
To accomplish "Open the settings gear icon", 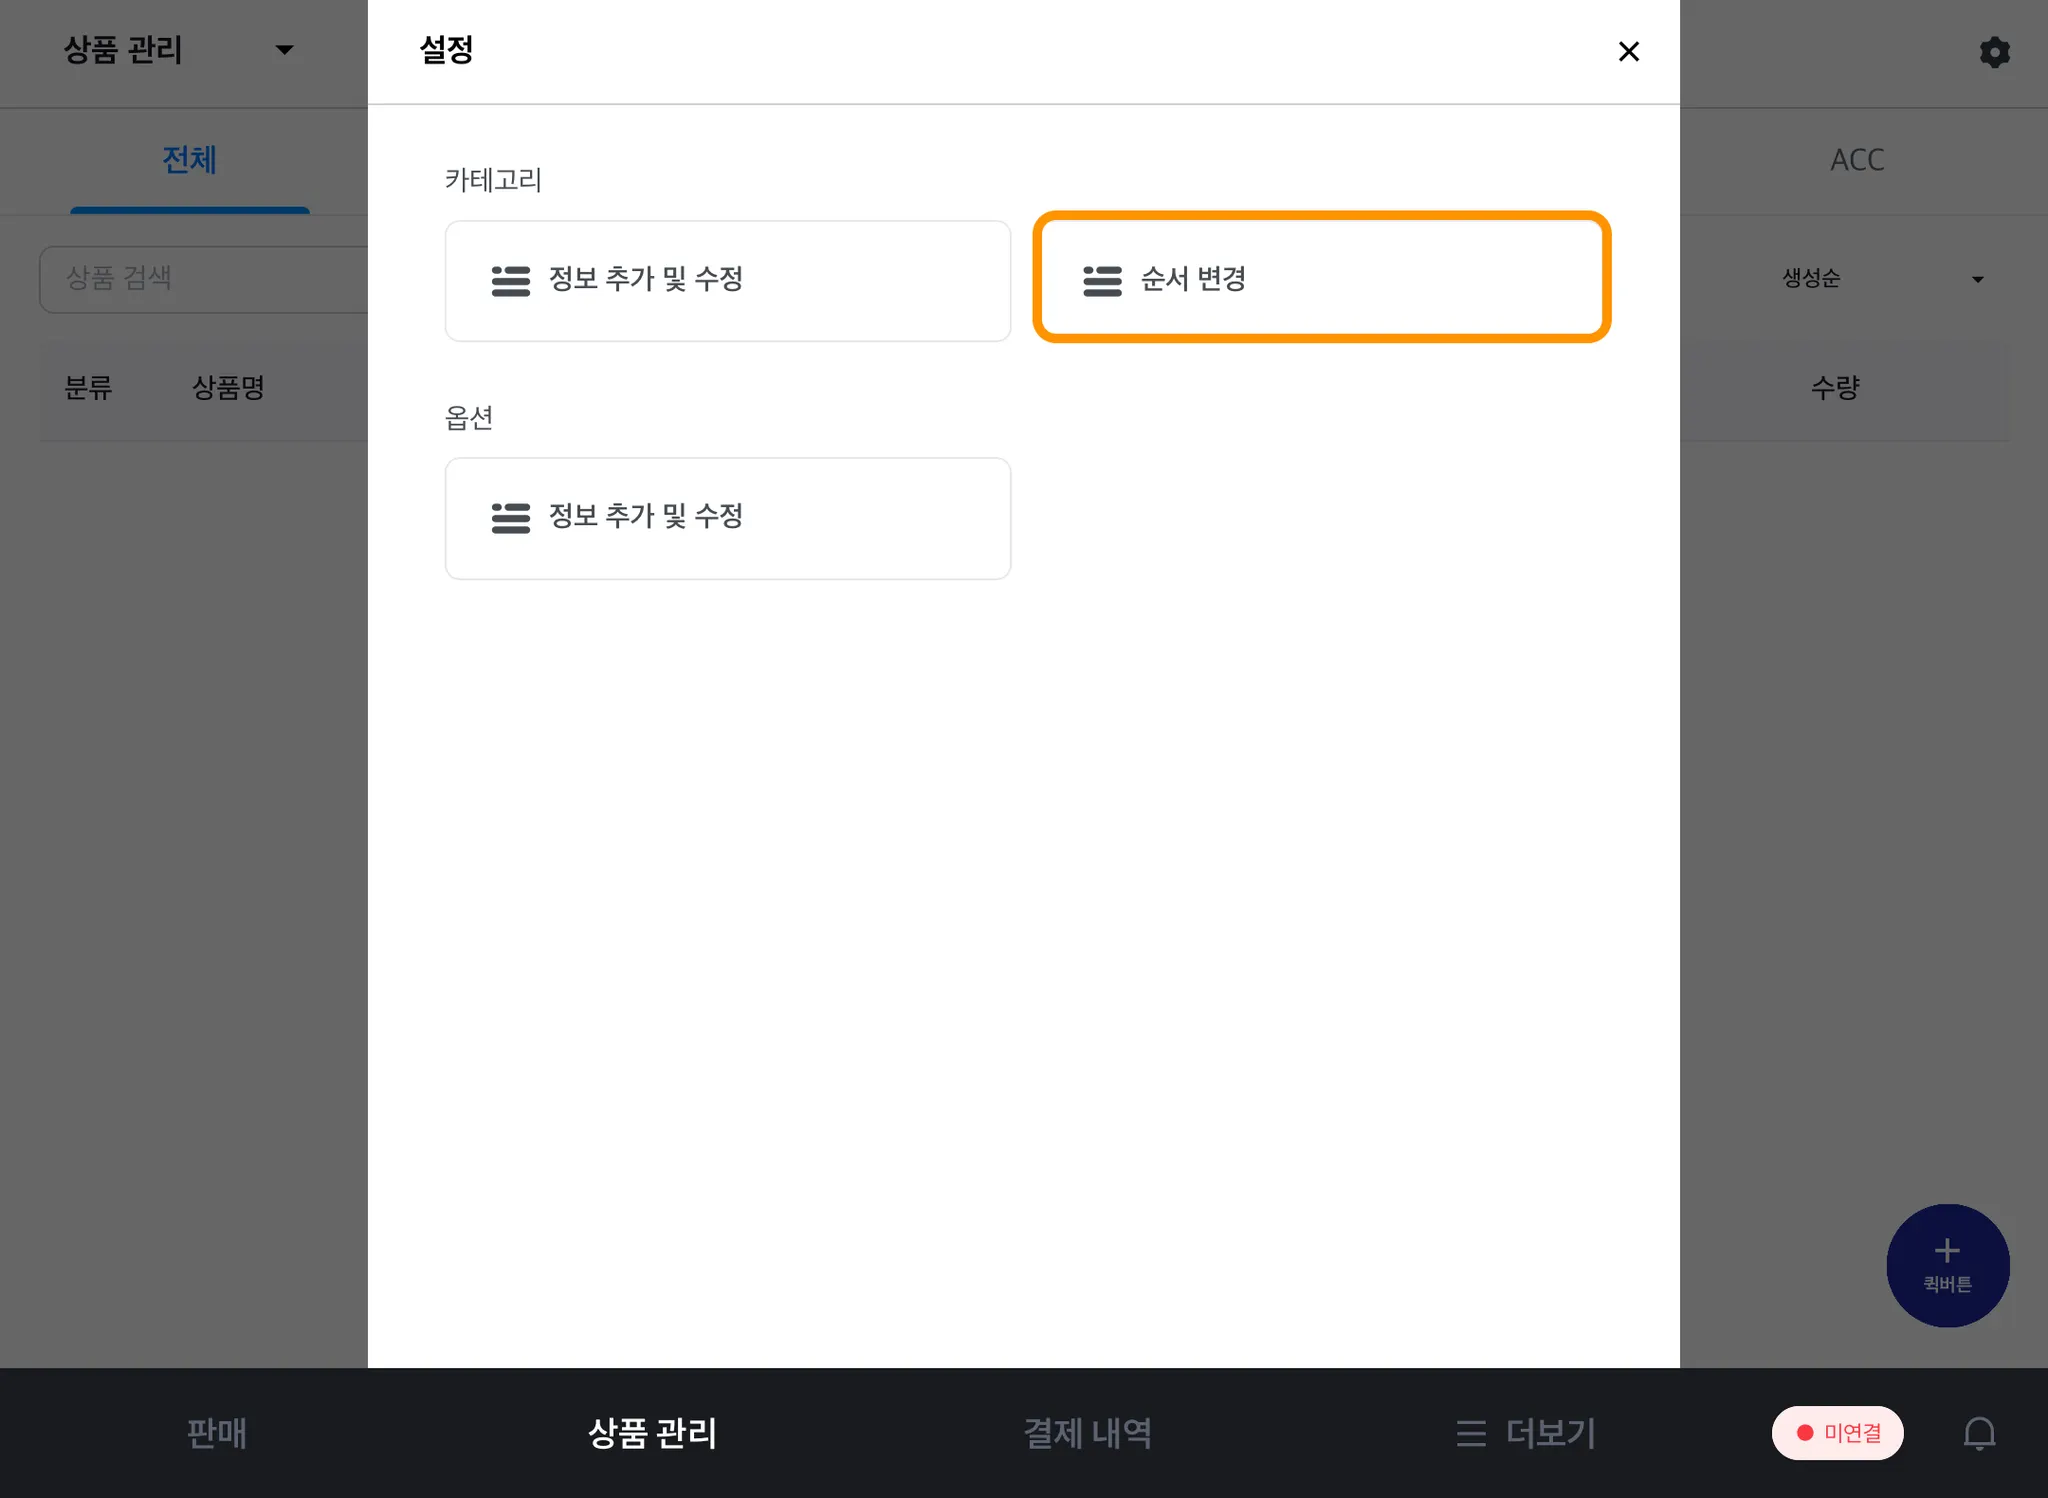I will coord(1994,52).
